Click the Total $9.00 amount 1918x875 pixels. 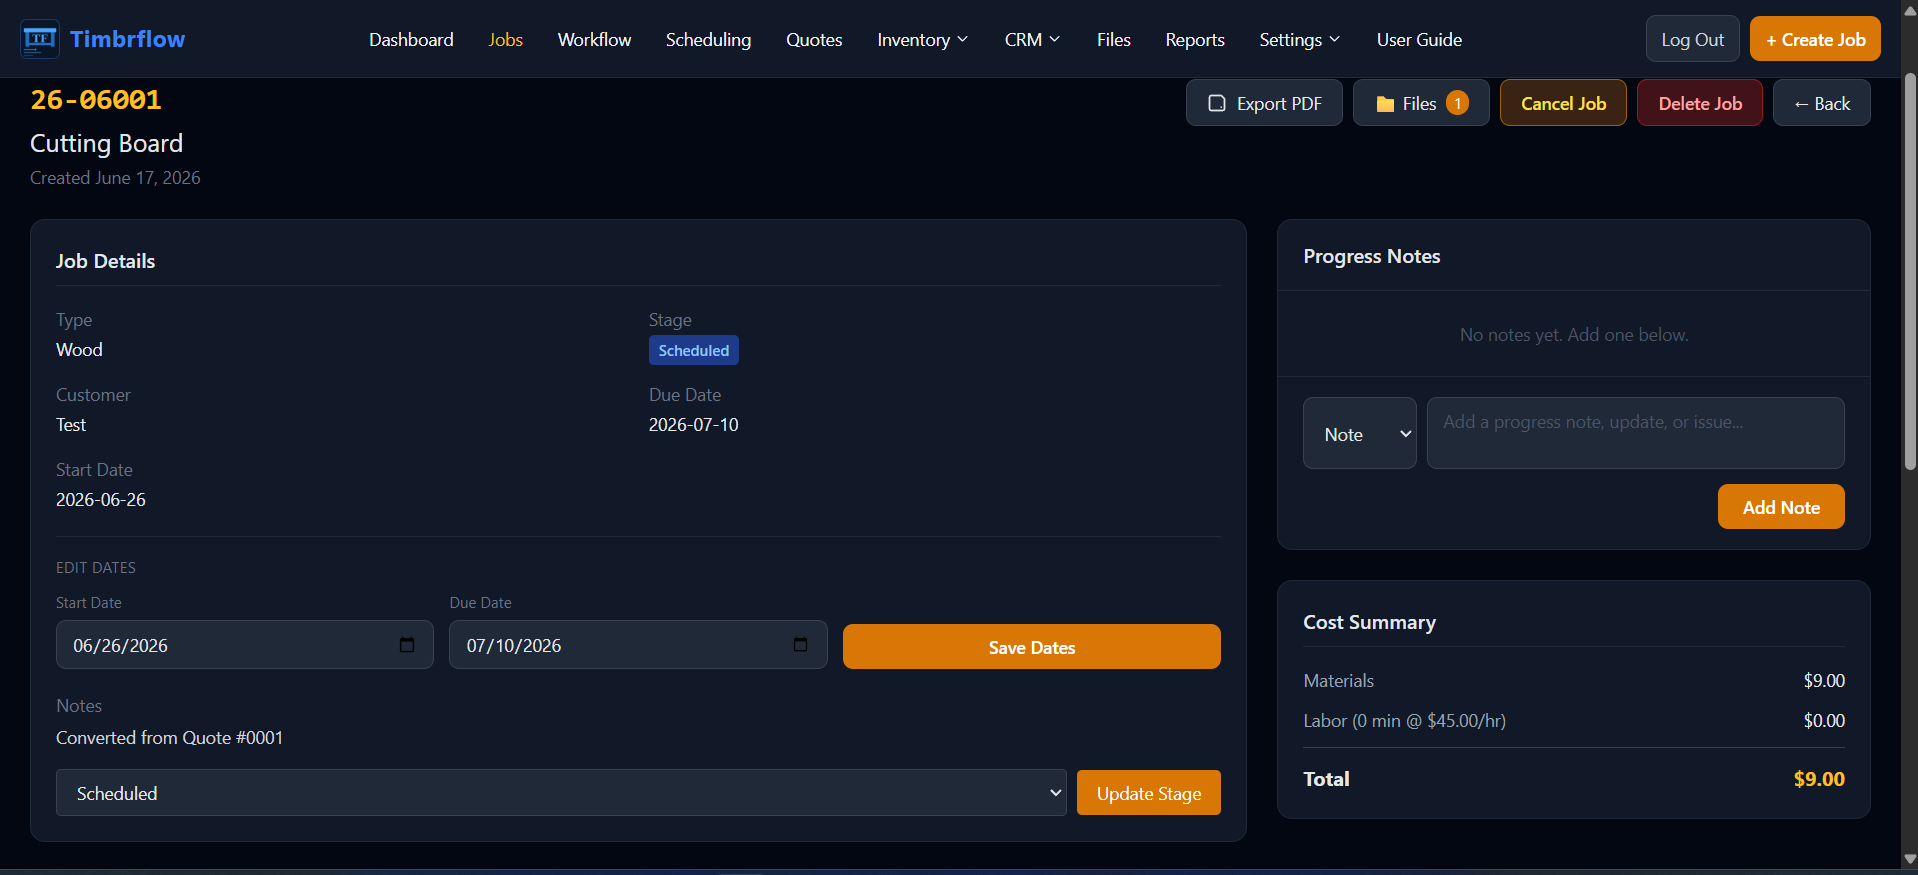click(1819, 779)
